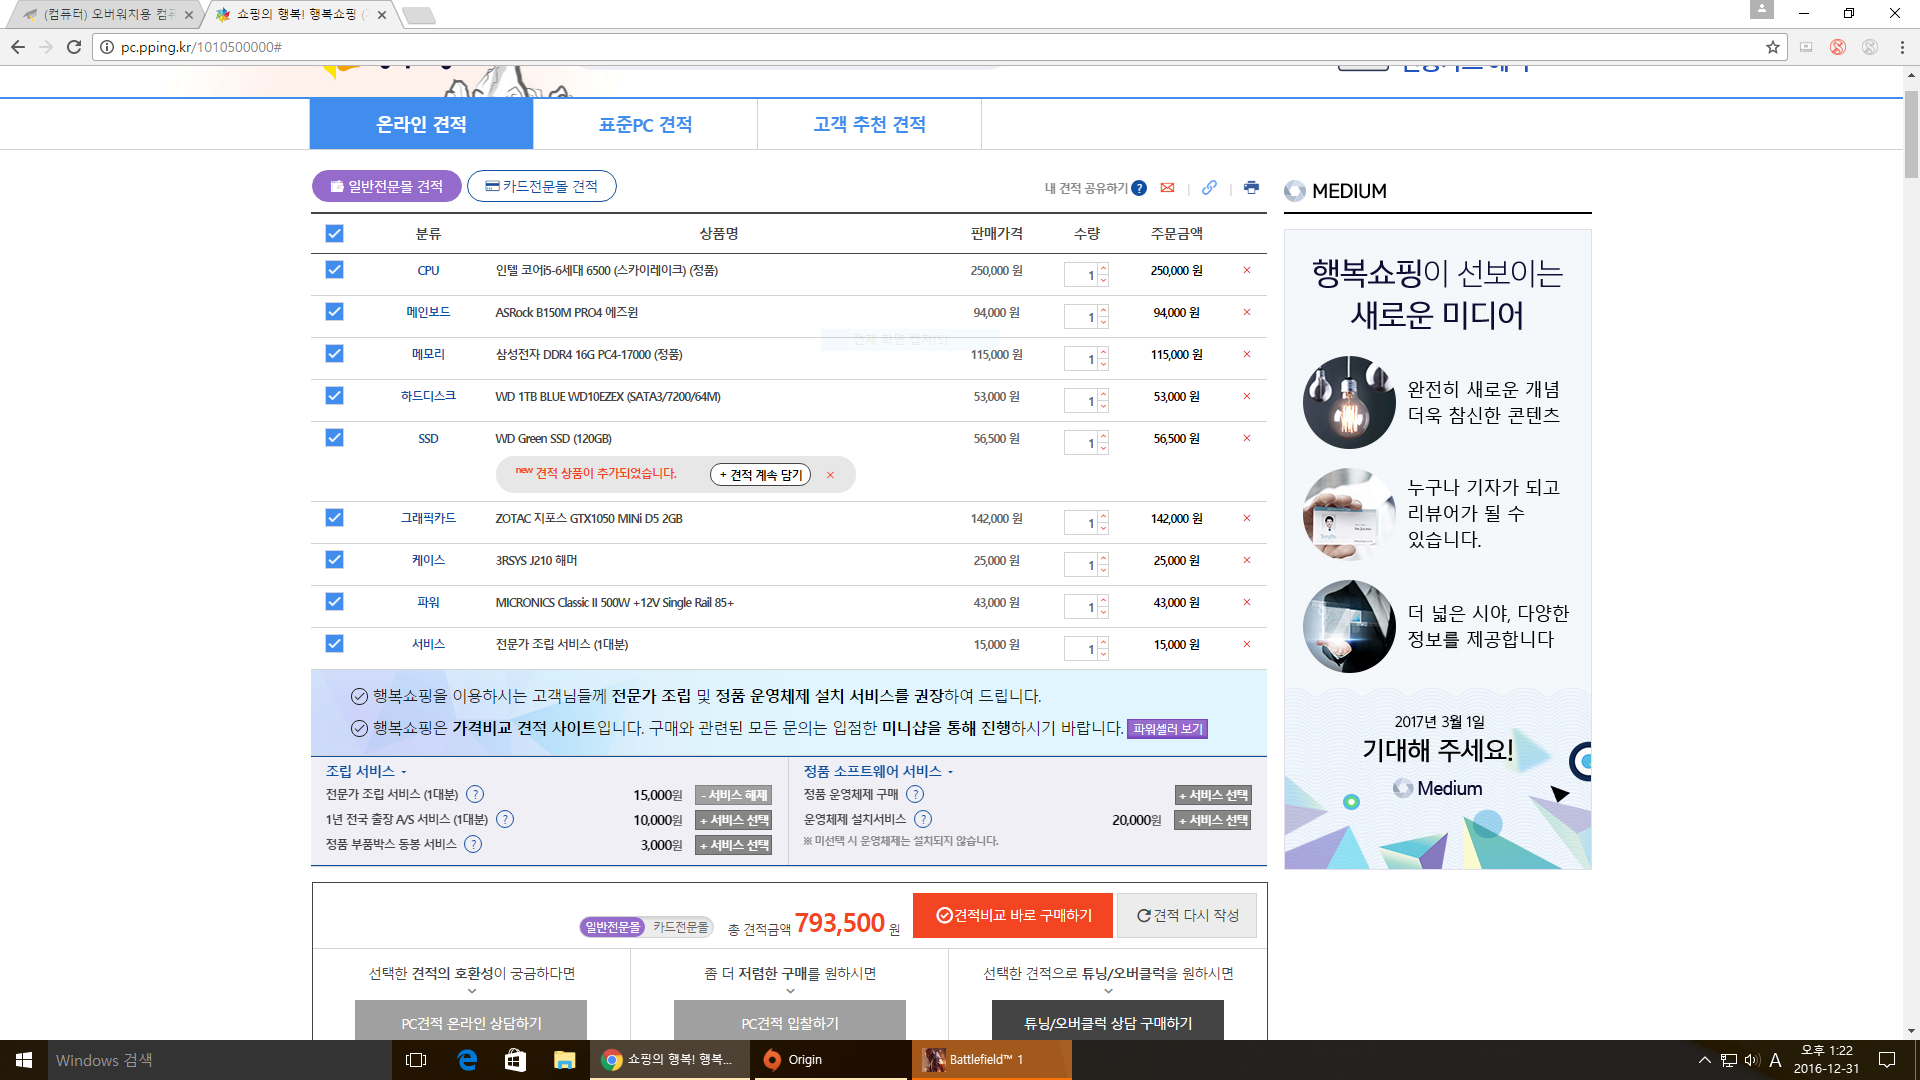Click the share help question mark icon

[1139, 188]
